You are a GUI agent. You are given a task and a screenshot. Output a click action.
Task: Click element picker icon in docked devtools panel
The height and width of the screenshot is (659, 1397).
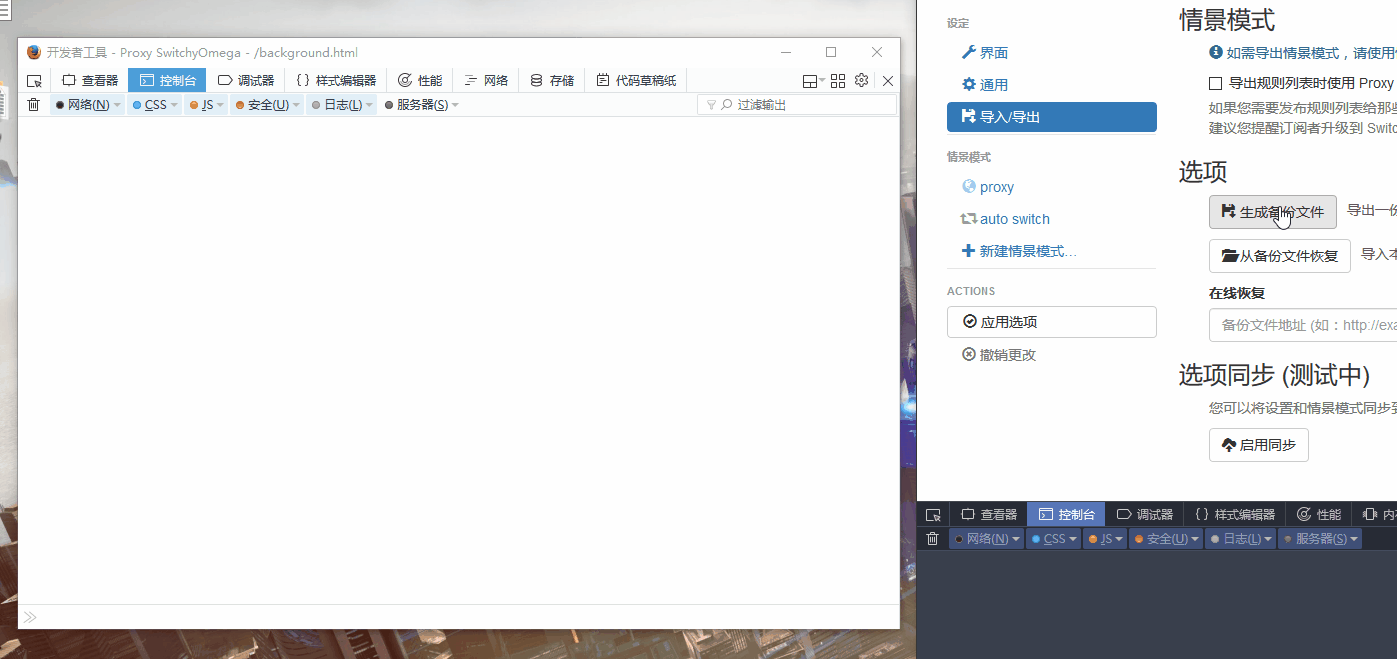933,515
